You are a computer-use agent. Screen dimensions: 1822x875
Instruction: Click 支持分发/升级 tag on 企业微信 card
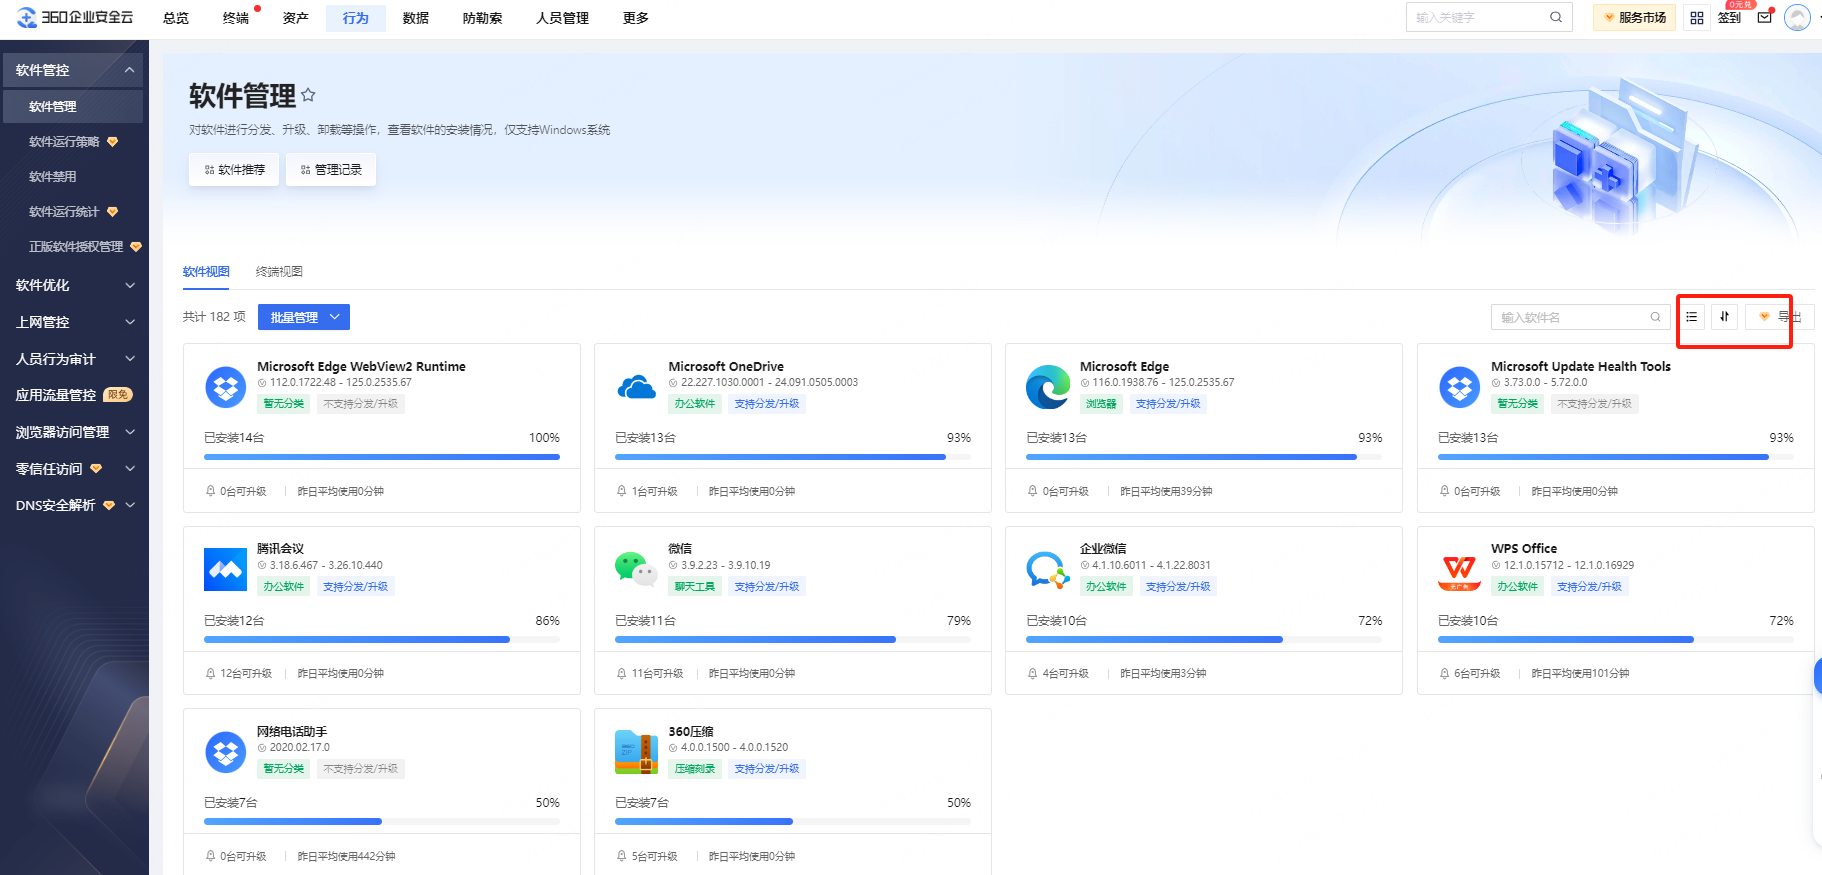pyautogui.click(x=1178, y=587)
